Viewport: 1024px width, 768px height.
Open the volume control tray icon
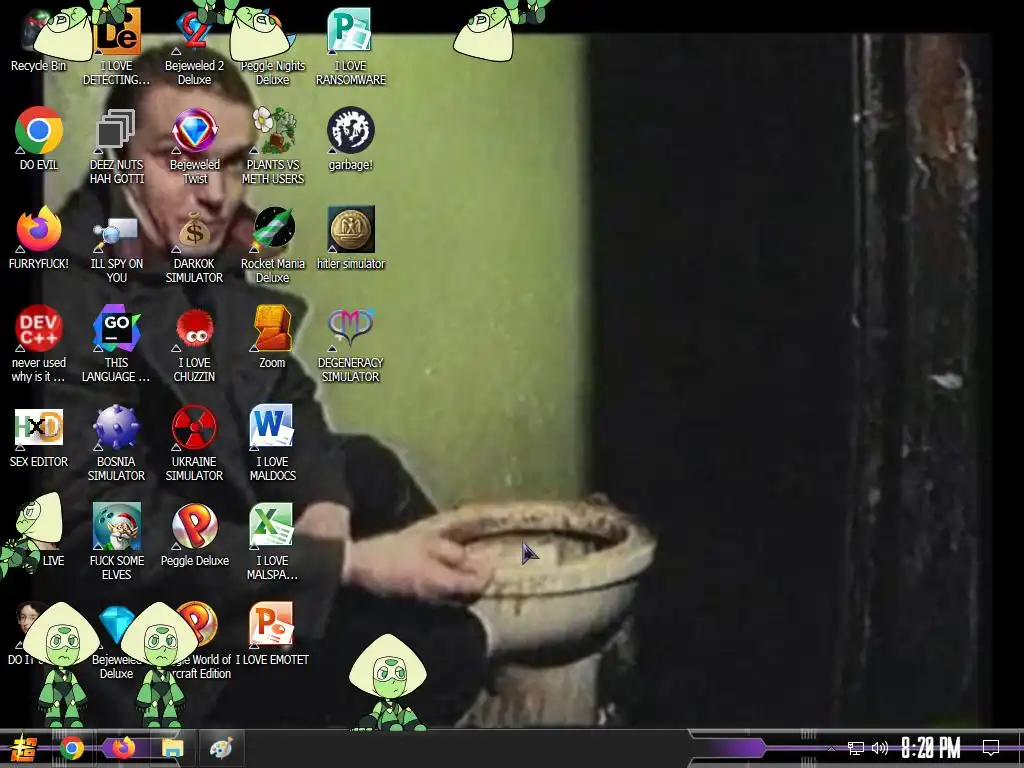point(880,748)
